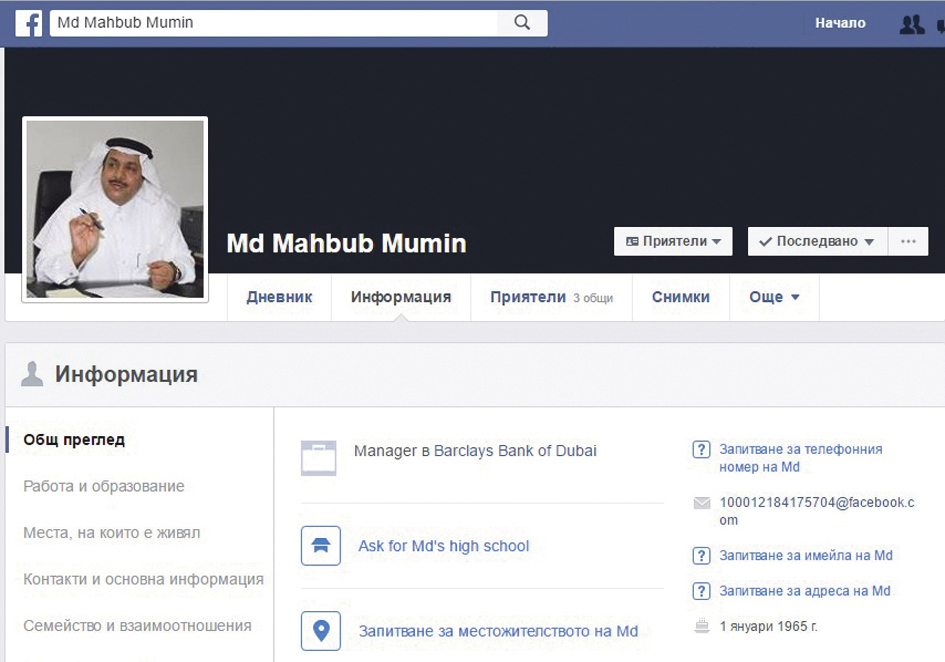
Task: Click Barclays Bank of Dubai workplace text
Action: (x=515, y=451)
